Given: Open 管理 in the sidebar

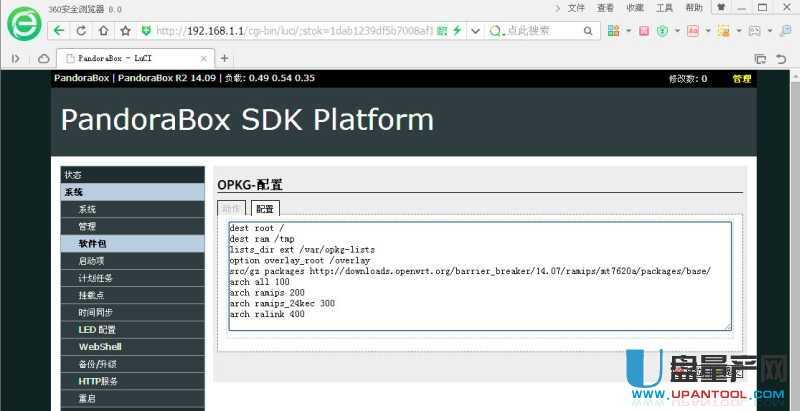Looking at the screenshot, I should click(x=133, y=226).
